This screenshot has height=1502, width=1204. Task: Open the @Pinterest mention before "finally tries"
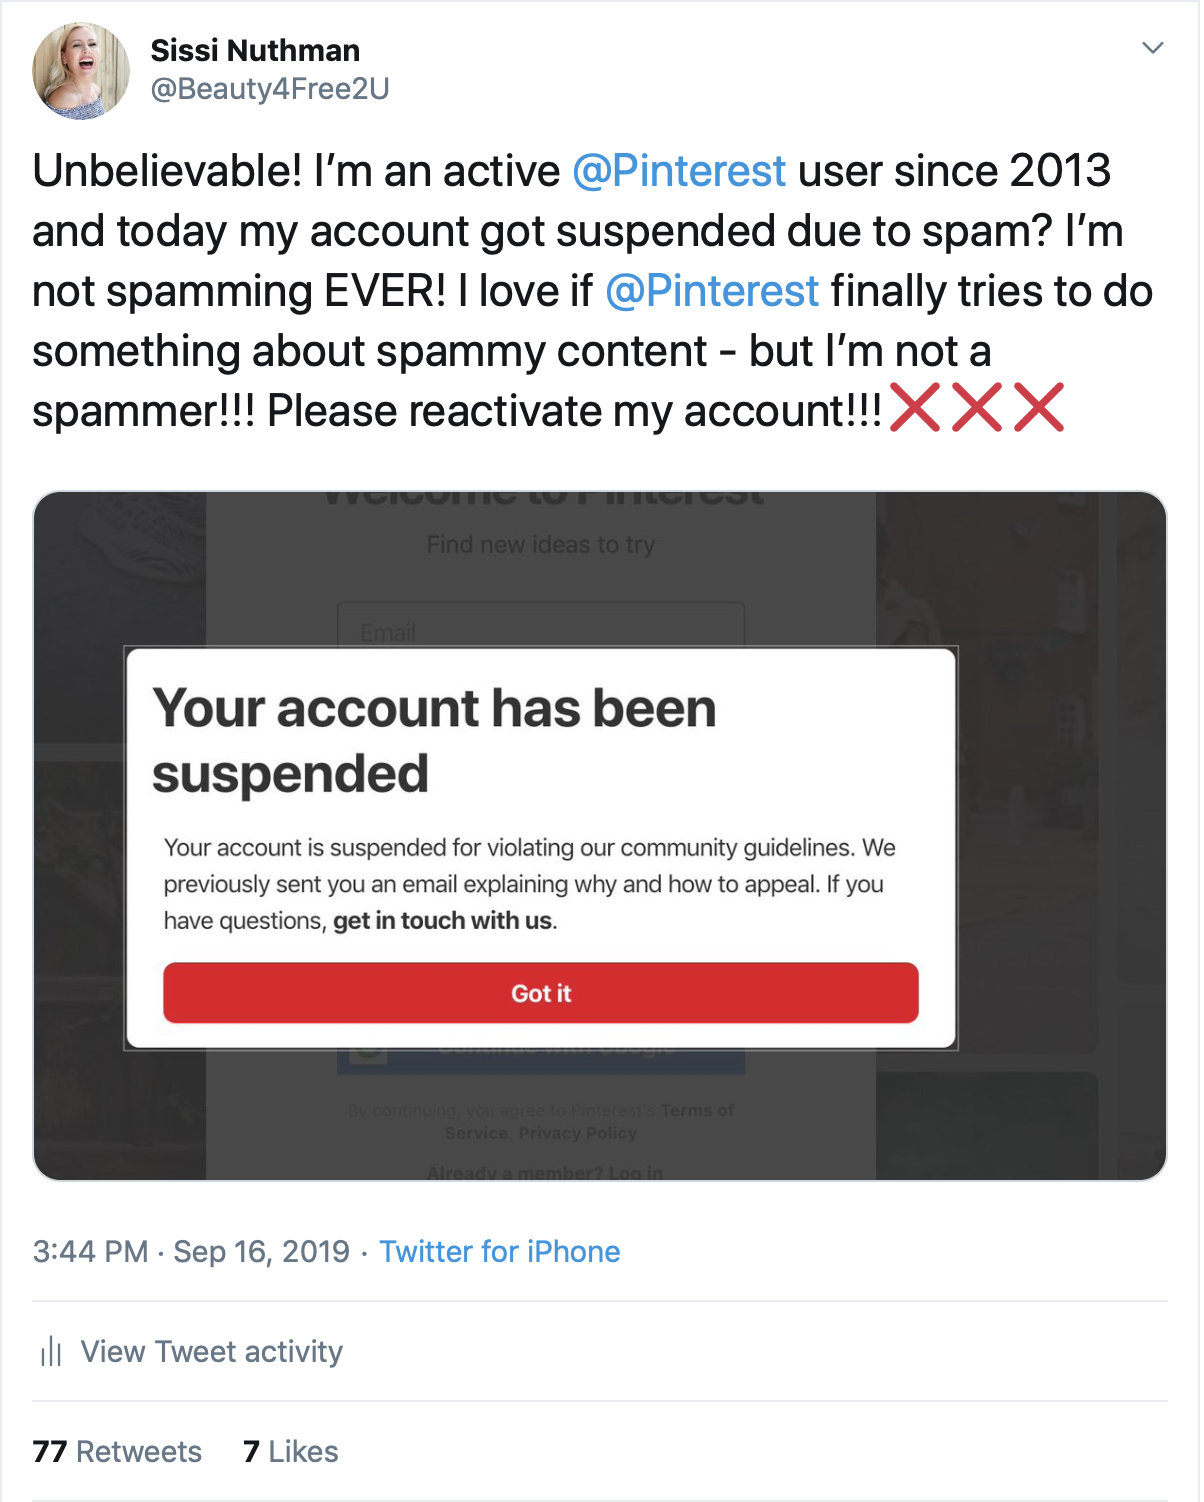(x=712, y=291)
